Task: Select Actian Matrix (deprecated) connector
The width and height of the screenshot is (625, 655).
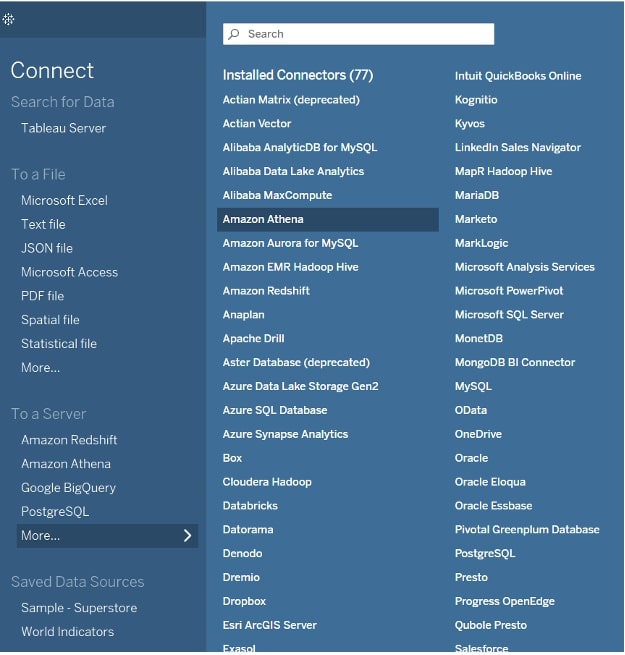Action: coord(291,100)
